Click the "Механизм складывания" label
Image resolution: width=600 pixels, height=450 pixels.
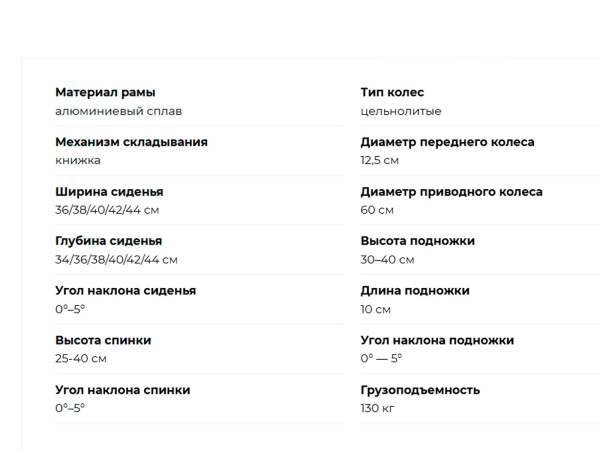[x=131, y=142]
